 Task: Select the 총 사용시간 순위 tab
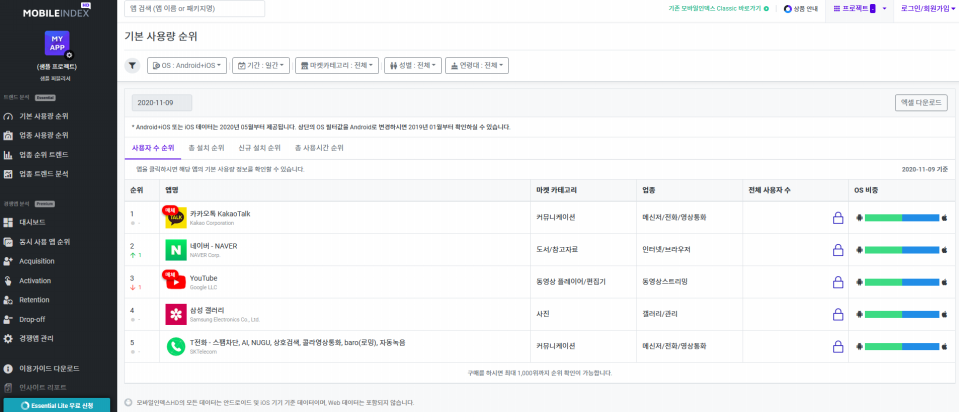319,148
